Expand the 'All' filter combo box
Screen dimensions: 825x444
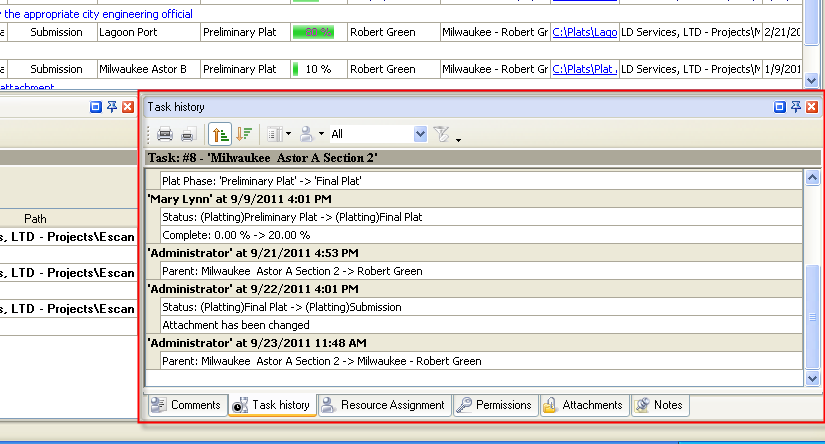coord(420,134)
